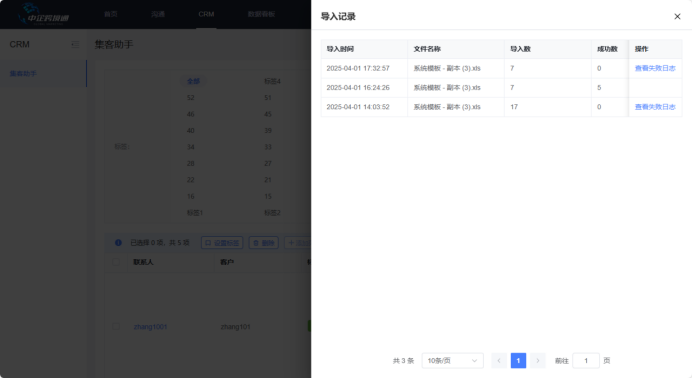Select the 16 tag filter
This screenshot has height=378, width=693.
(x=190, y=196)
